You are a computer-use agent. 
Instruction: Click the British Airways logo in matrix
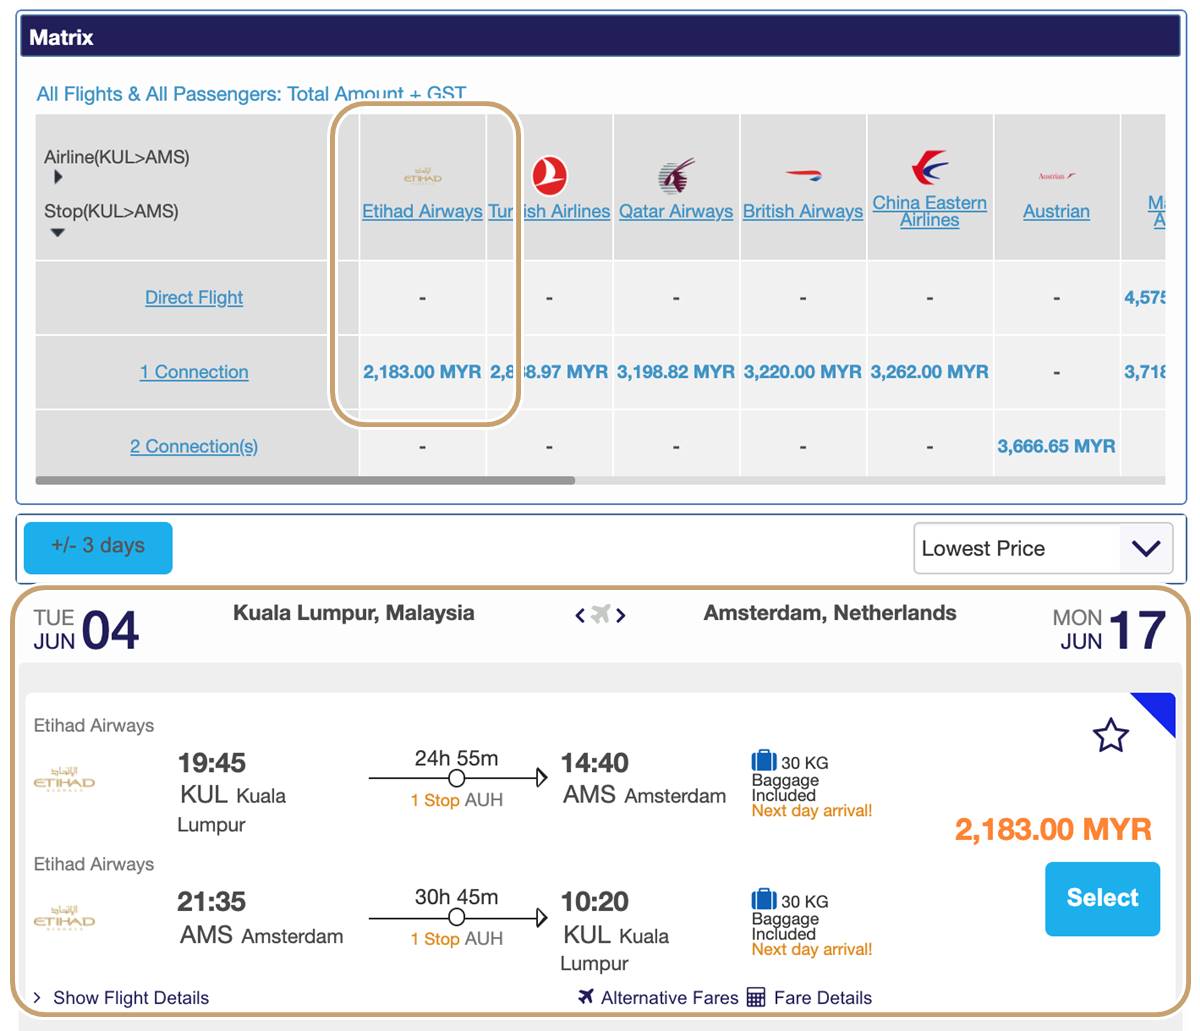click(x=803, y=176)
